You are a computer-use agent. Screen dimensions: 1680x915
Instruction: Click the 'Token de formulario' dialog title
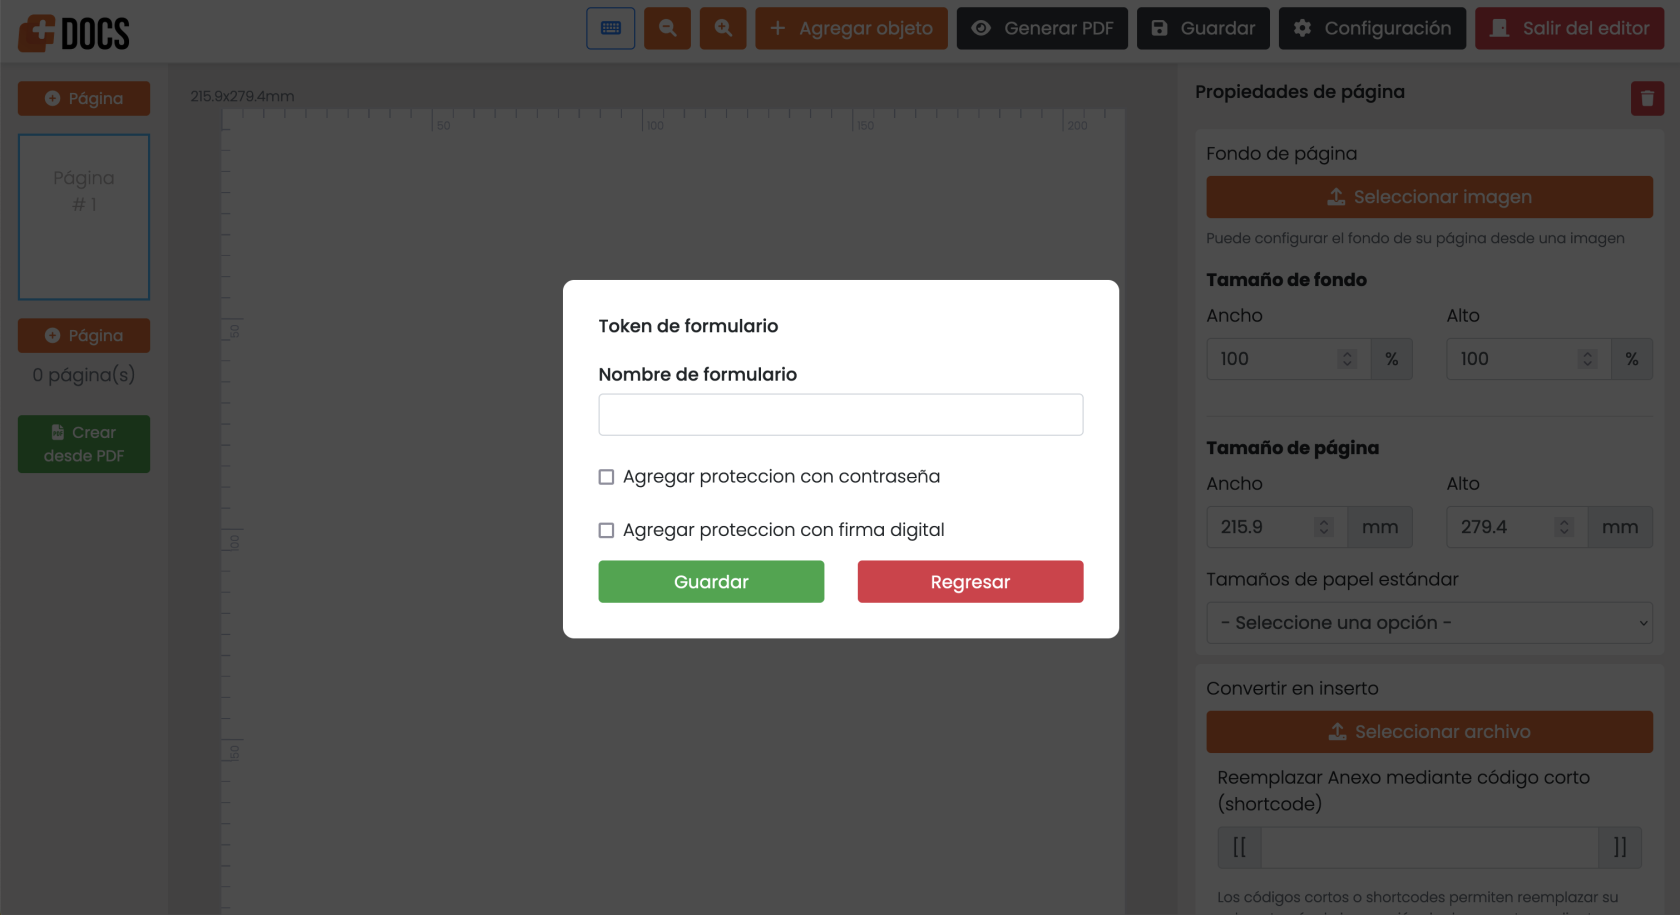(x=688, y=326)
